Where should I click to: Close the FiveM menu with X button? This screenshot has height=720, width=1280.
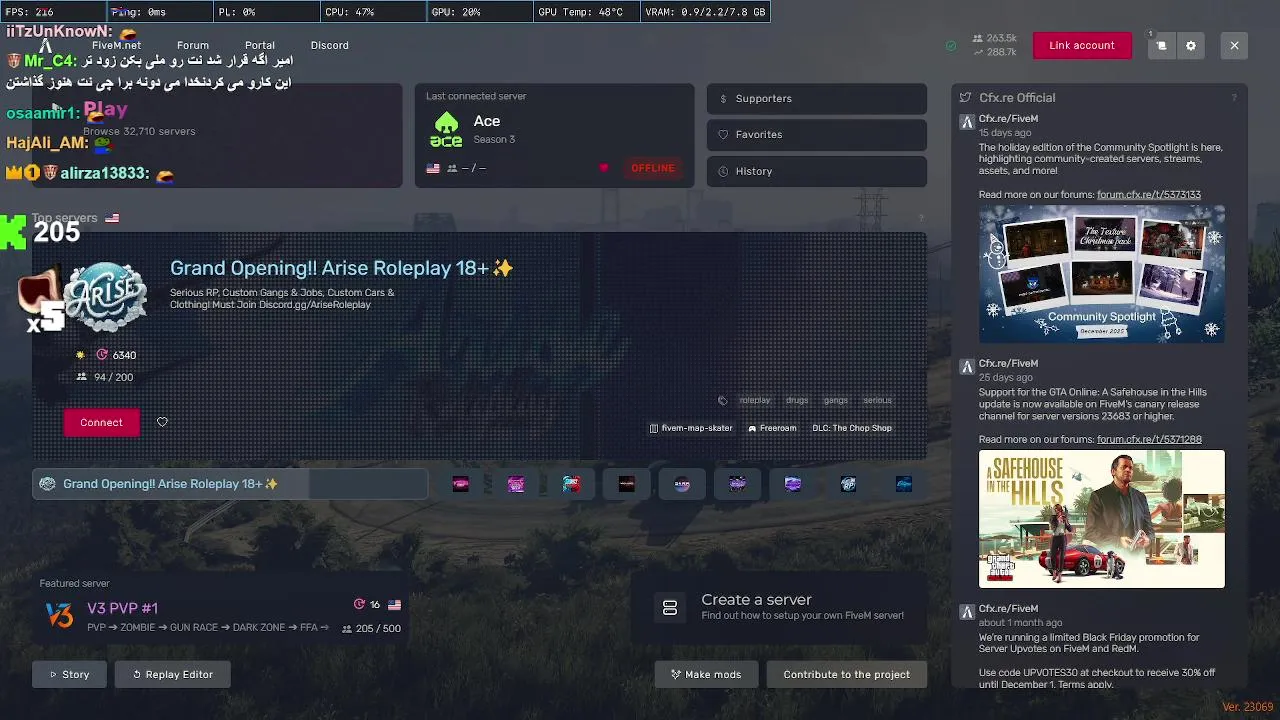(x=1234, y=45)
